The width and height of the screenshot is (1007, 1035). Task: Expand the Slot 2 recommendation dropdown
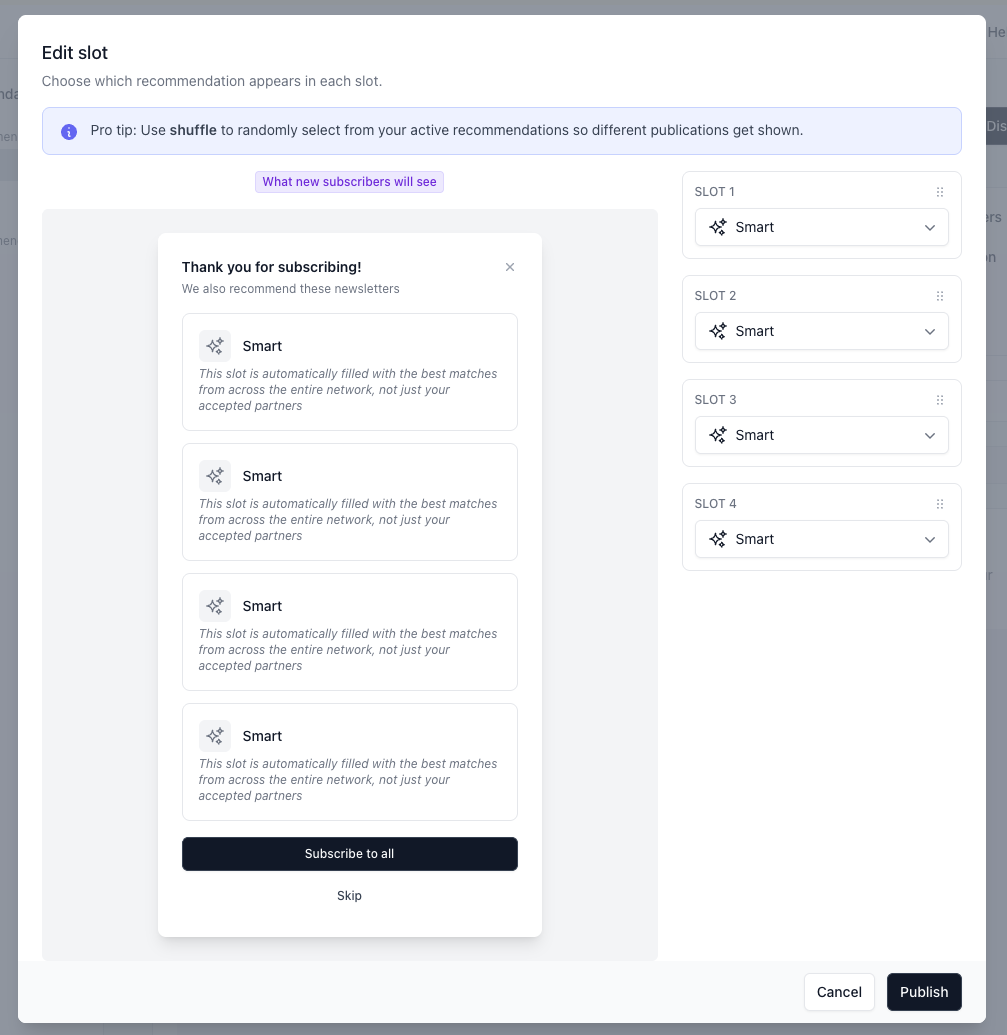822,331
